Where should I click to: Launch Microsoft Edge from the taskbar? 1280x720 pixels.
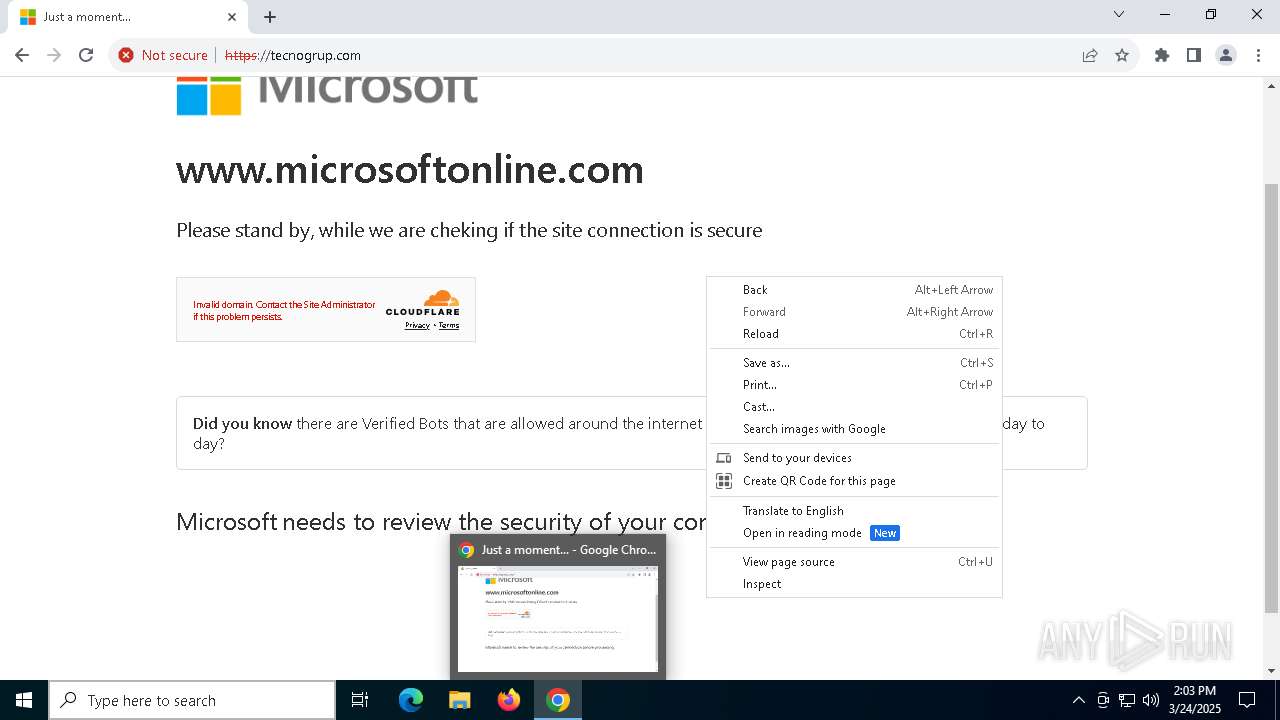pyautogui.click(x=411, y=700)
